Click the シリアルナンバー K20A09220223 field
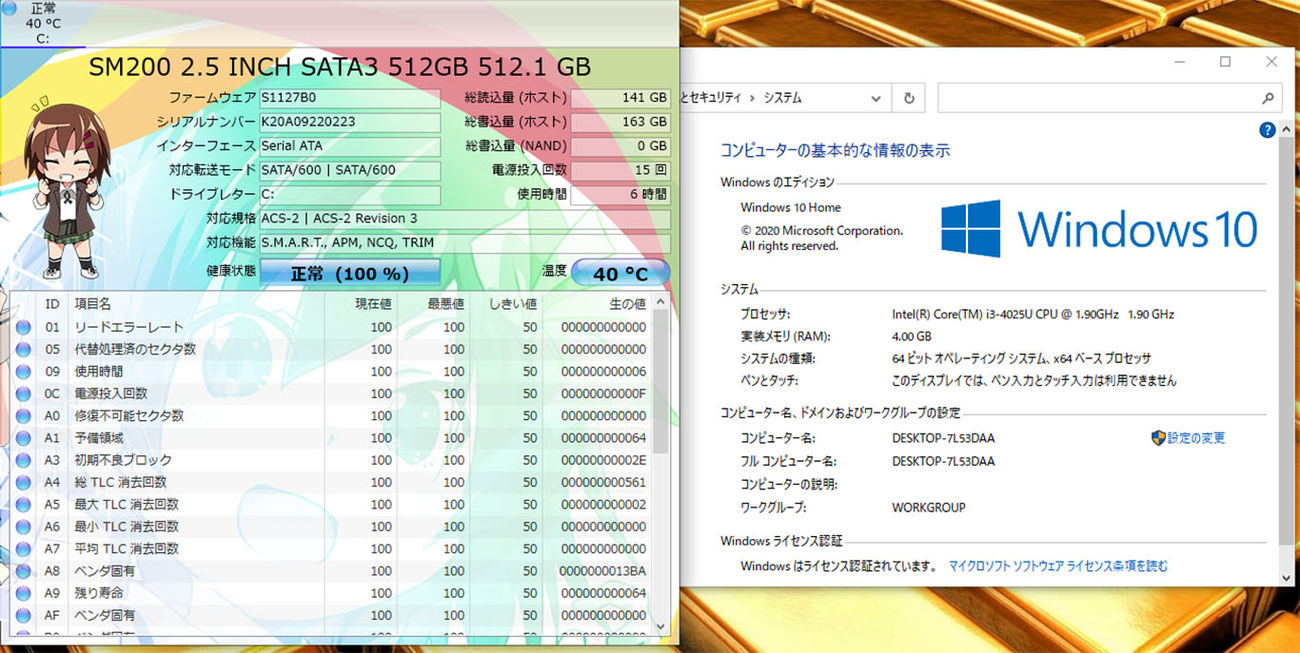The width and height of the screenshot is (1300, 653). [x=350, y=122]
